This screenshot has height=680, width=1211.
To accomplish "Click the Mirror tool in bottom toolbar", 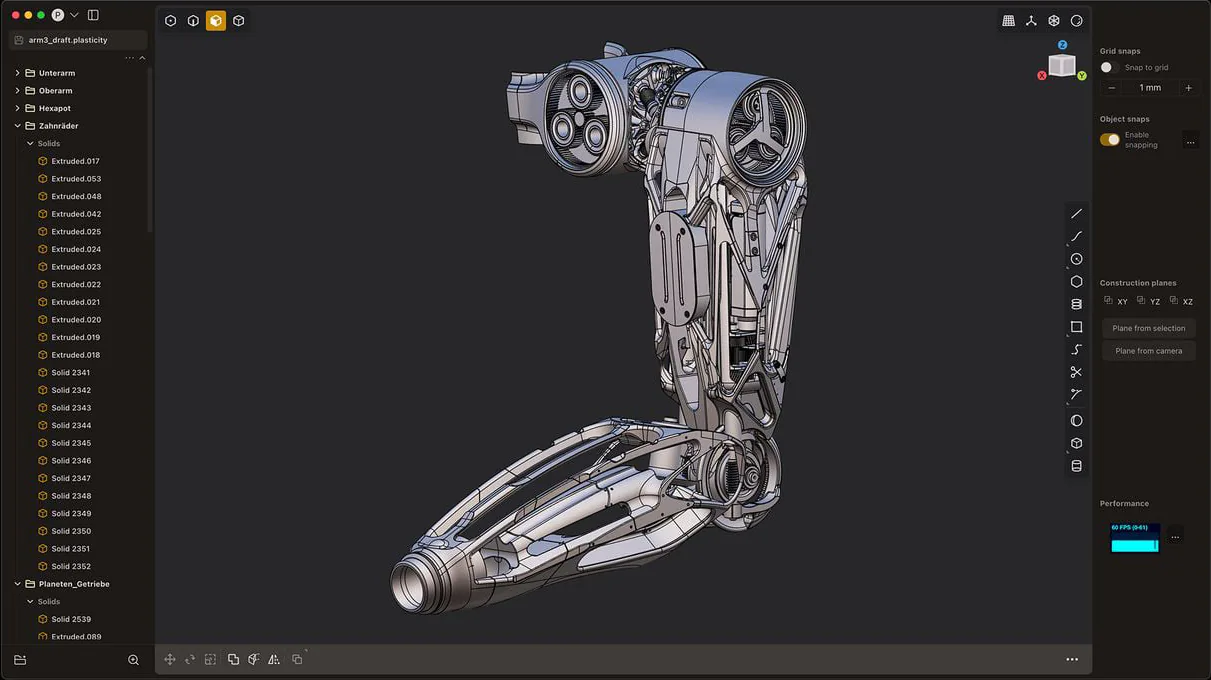I will point(274,659).
